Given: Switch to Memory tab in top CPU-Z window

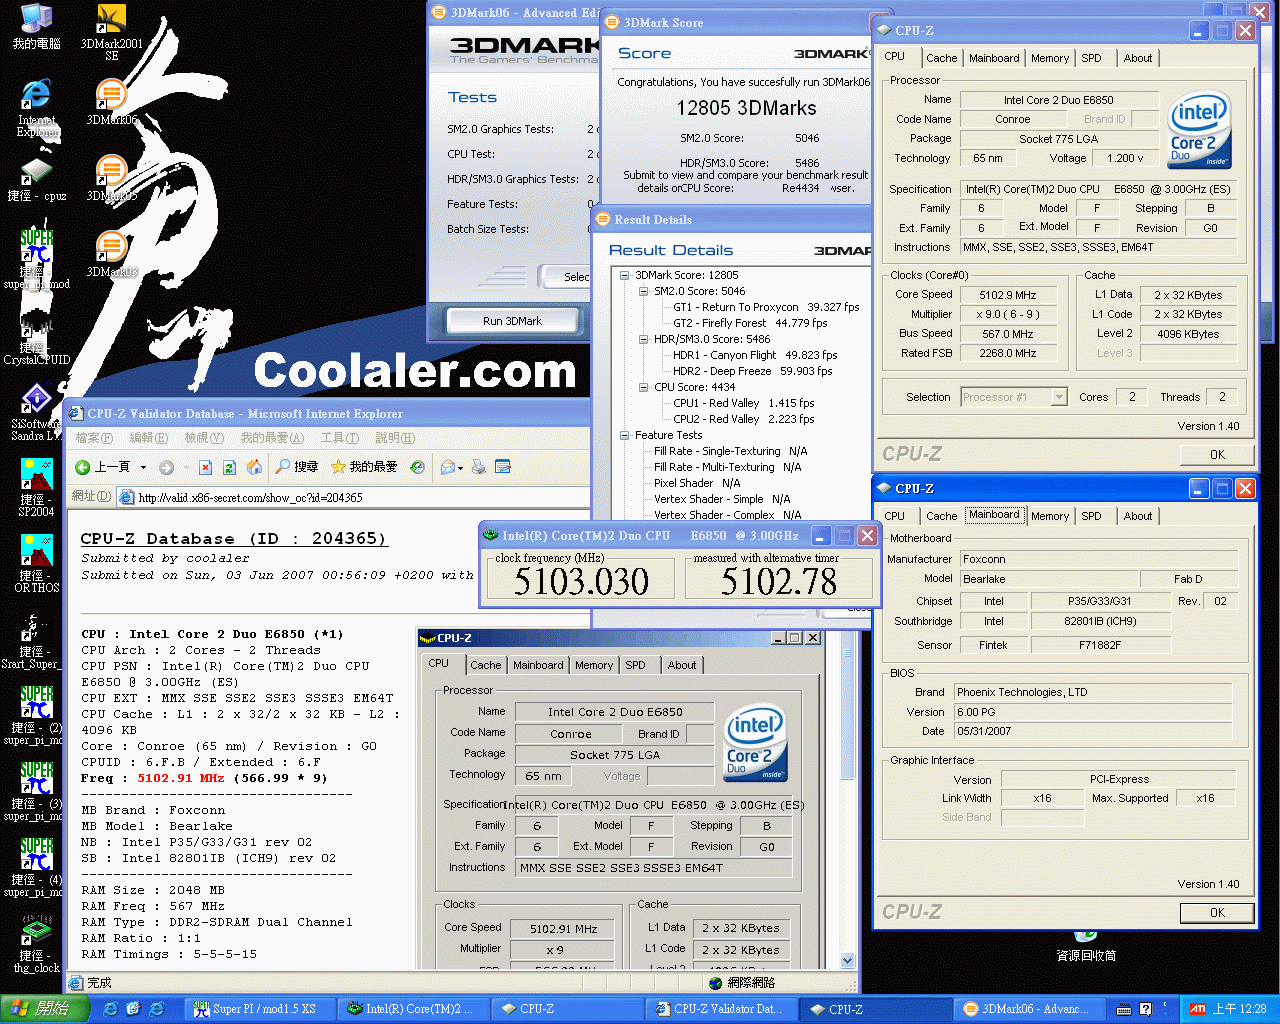Looking at the screenshot, I should [1050, 58].
